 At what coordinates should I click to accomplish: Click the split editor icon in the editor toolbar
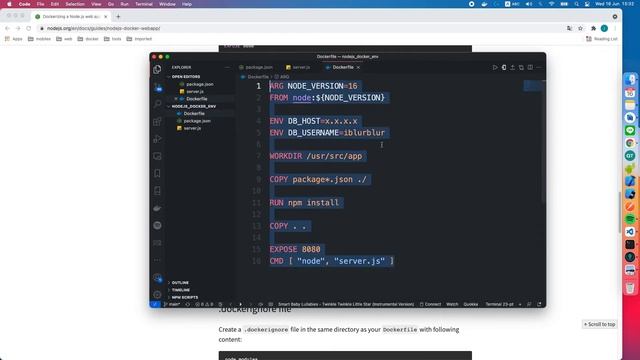point(530,67)
